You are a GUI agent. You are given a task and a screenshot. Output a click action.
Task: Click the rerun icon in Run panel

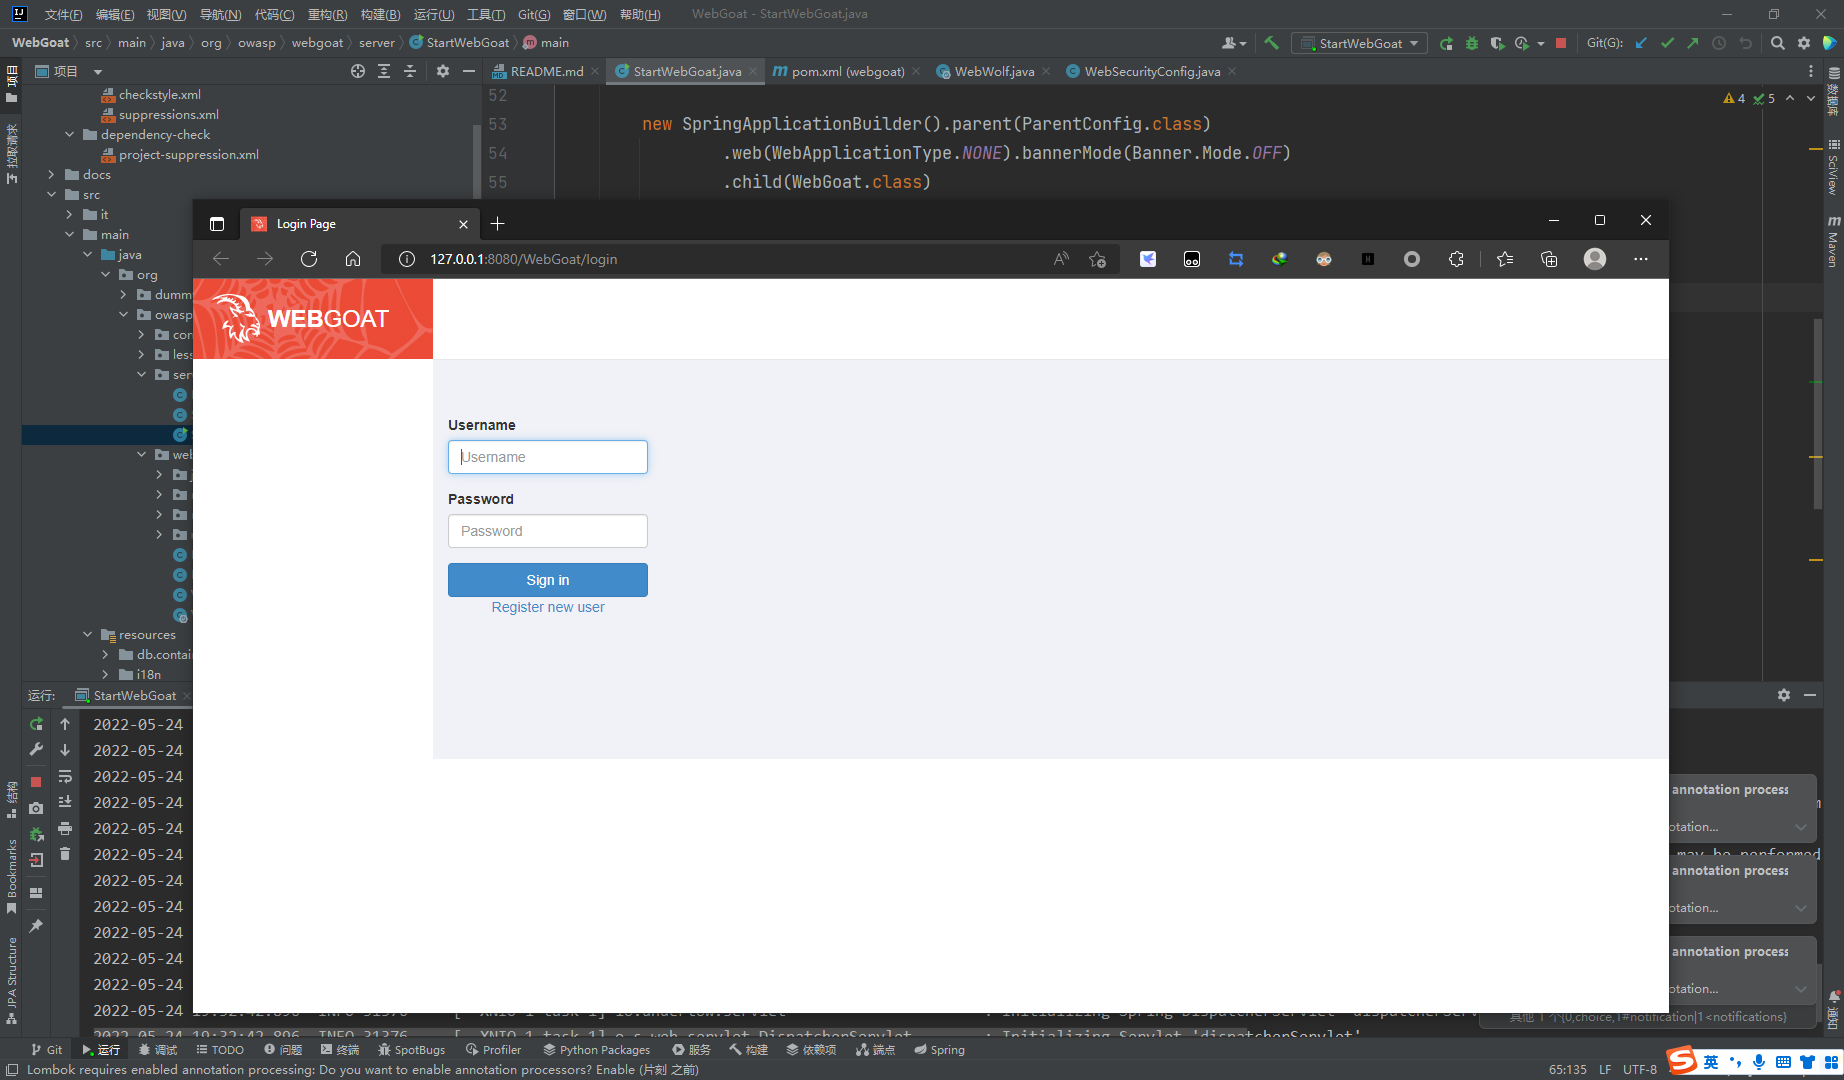(x=36, y=723)
